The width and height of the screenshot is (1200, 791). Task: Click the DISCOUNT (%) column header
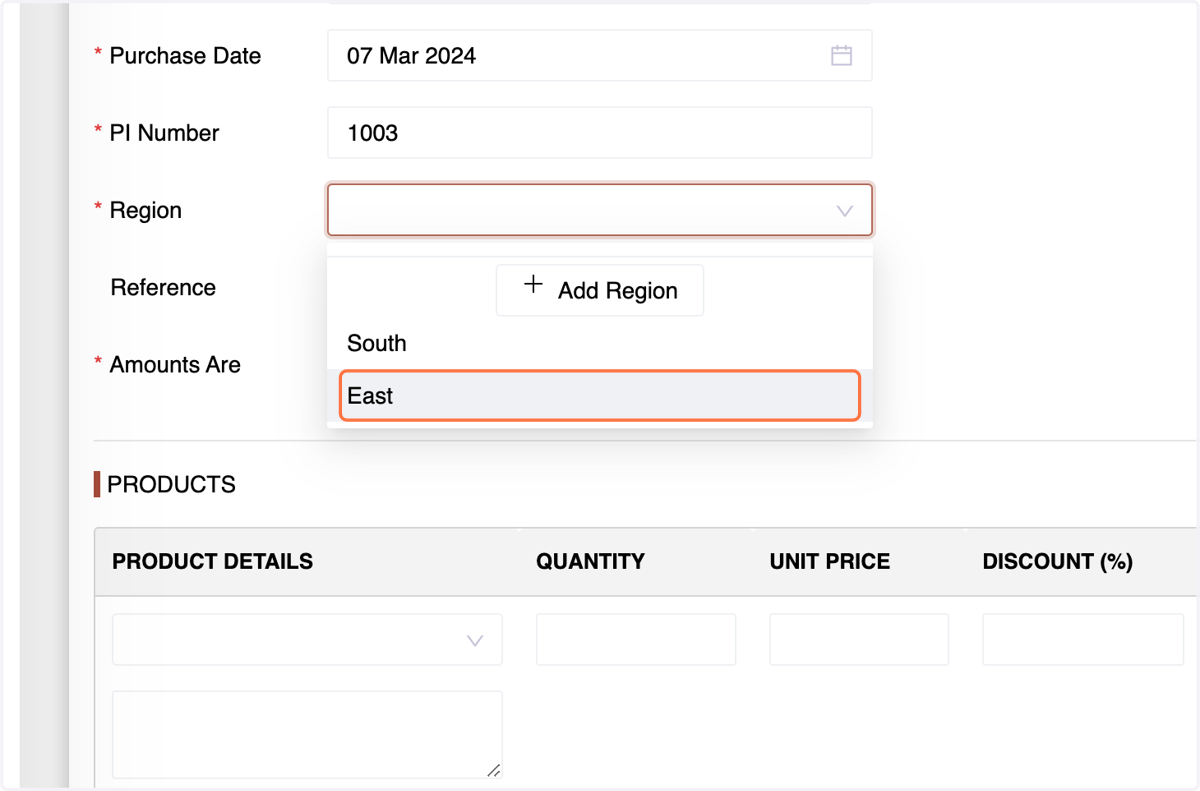pos(1058,562)
